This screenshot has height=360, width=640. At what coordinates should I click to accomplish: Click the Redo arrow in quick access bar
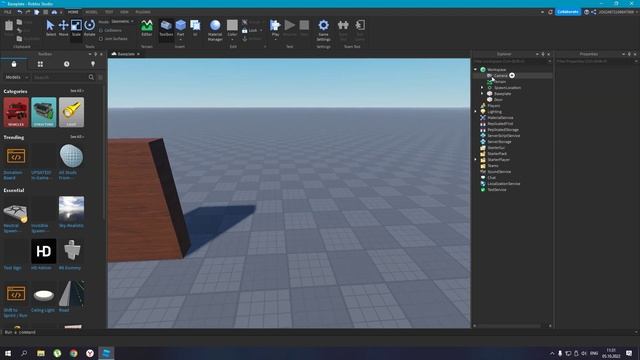[x=28, y=12]
